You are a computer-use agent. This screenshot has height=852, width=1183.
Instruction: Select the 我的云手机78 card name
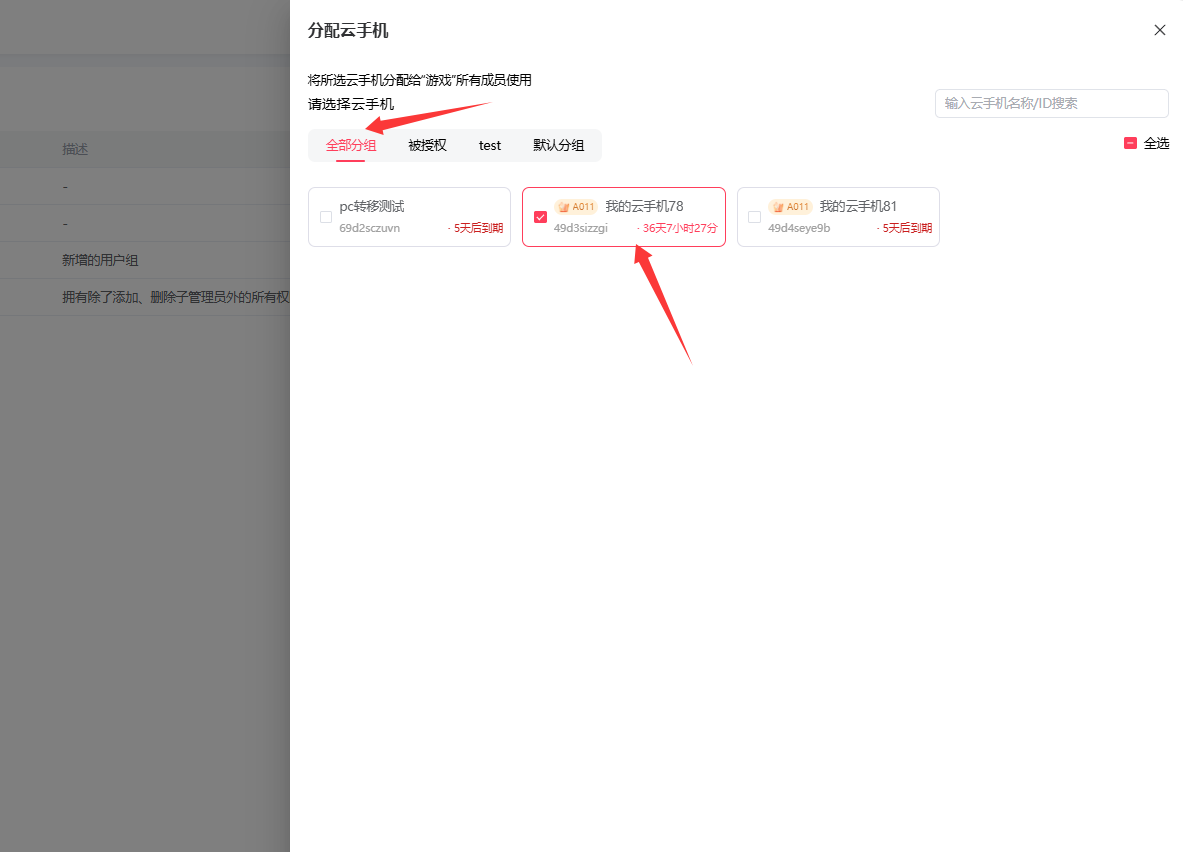click(644, 206)
